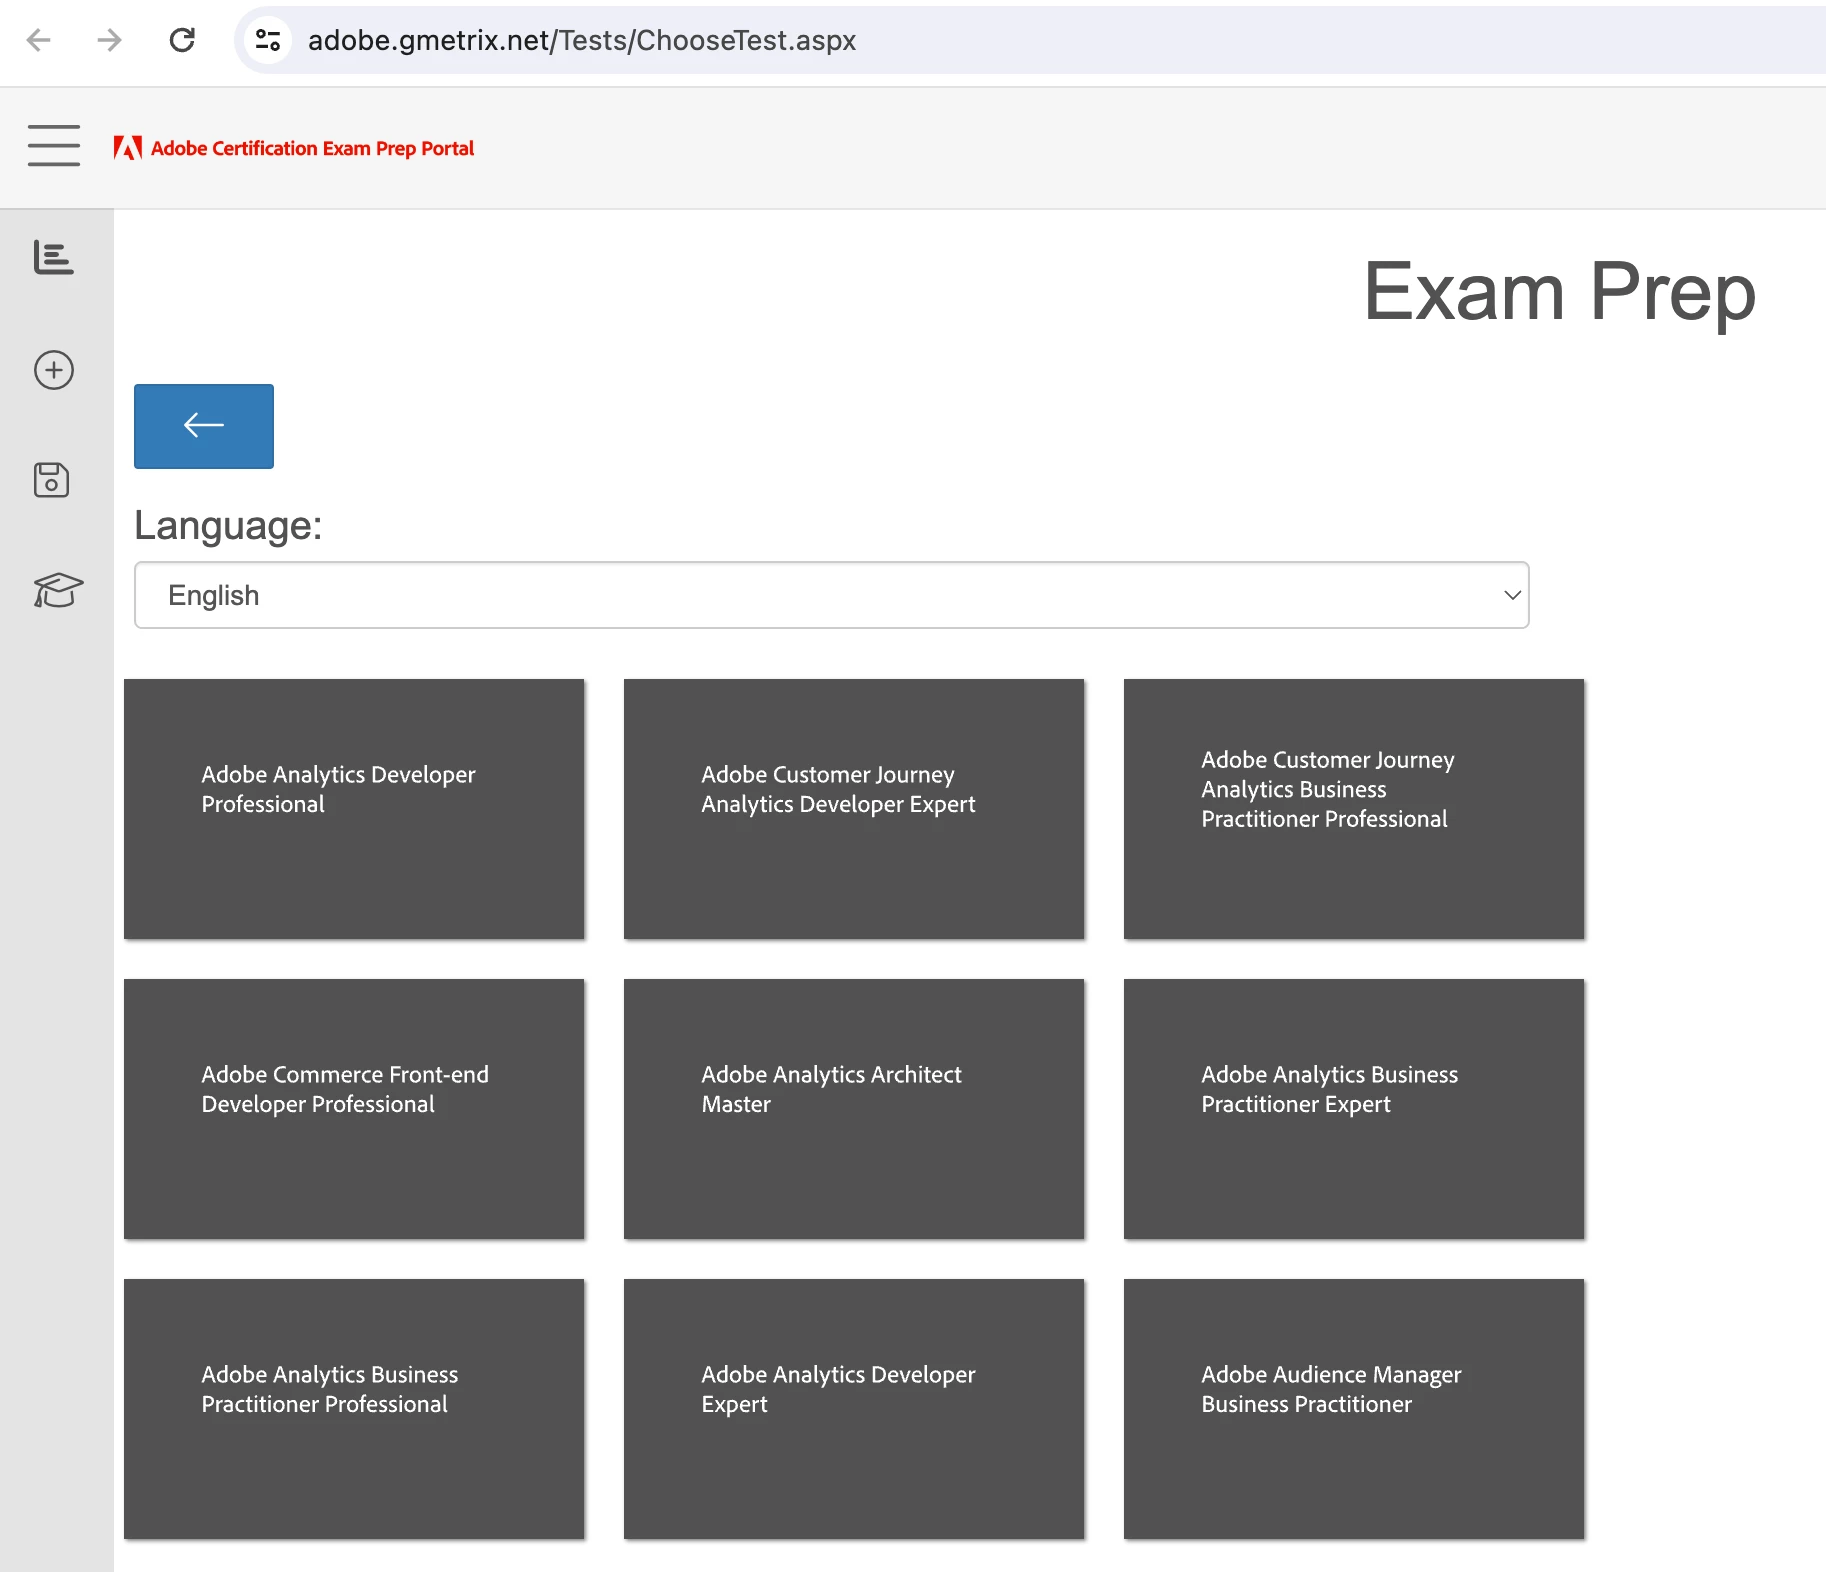Image resolution: width=1826 pixels, height=1572 pixels.
Task: View site information icon in address bar
Action: [x=268, y=40]
